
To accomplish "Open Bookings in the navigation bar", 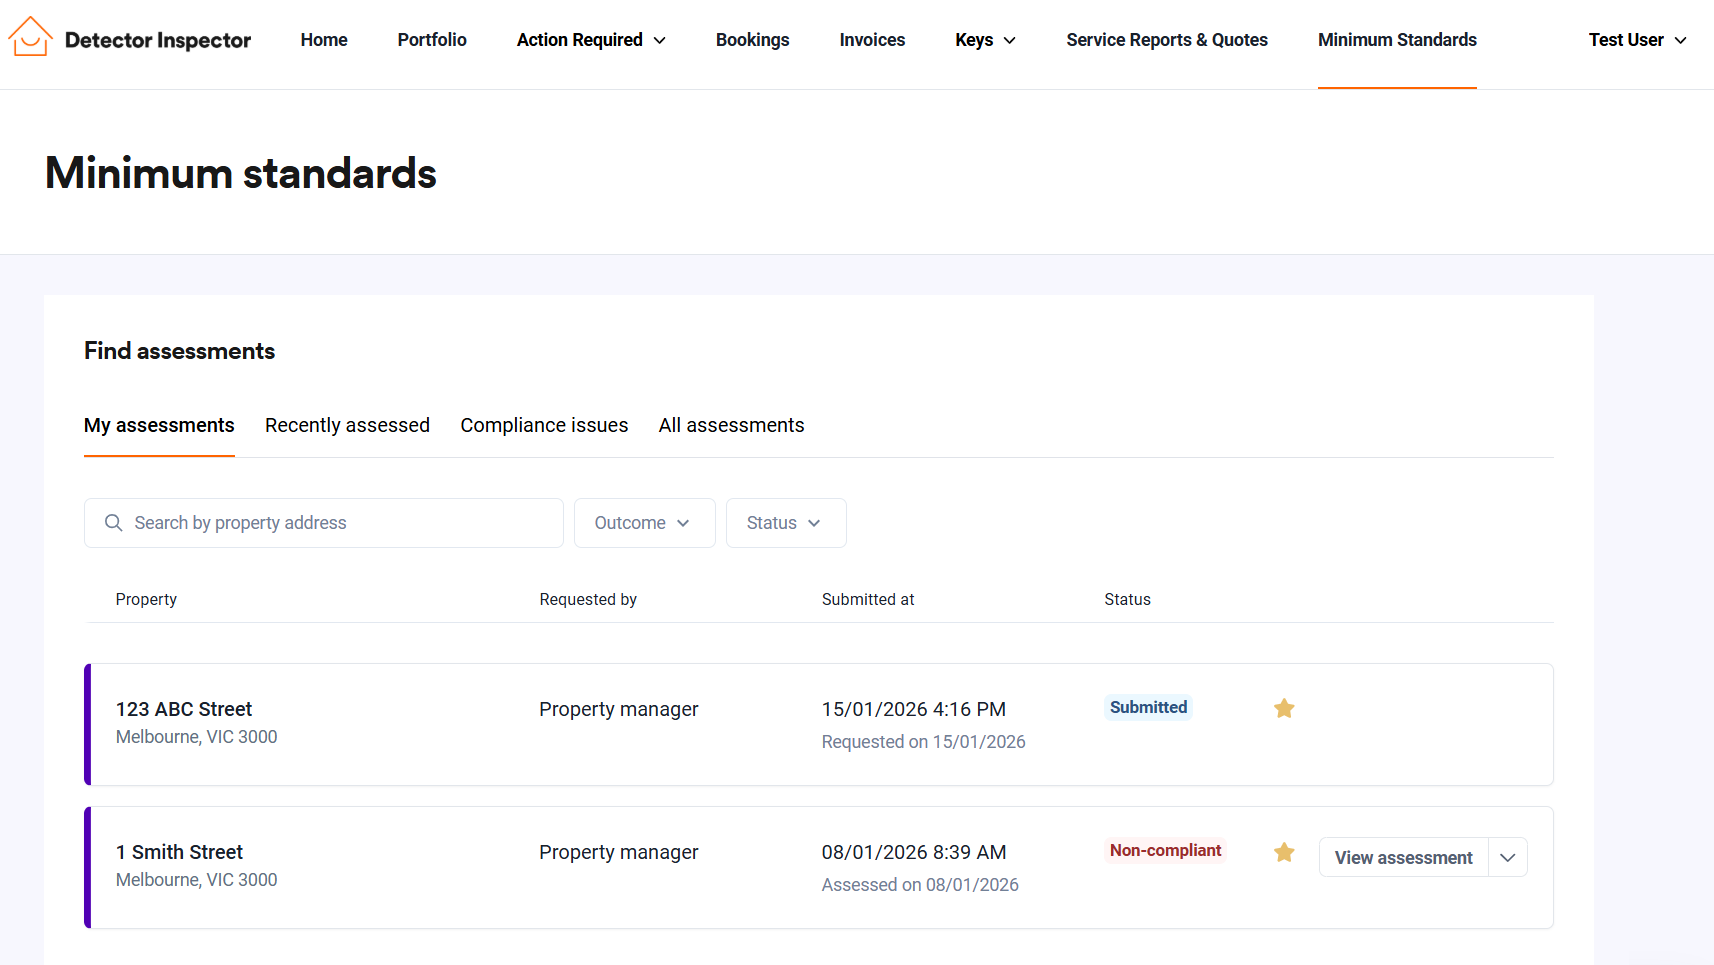I will click(x=752, y=40).
